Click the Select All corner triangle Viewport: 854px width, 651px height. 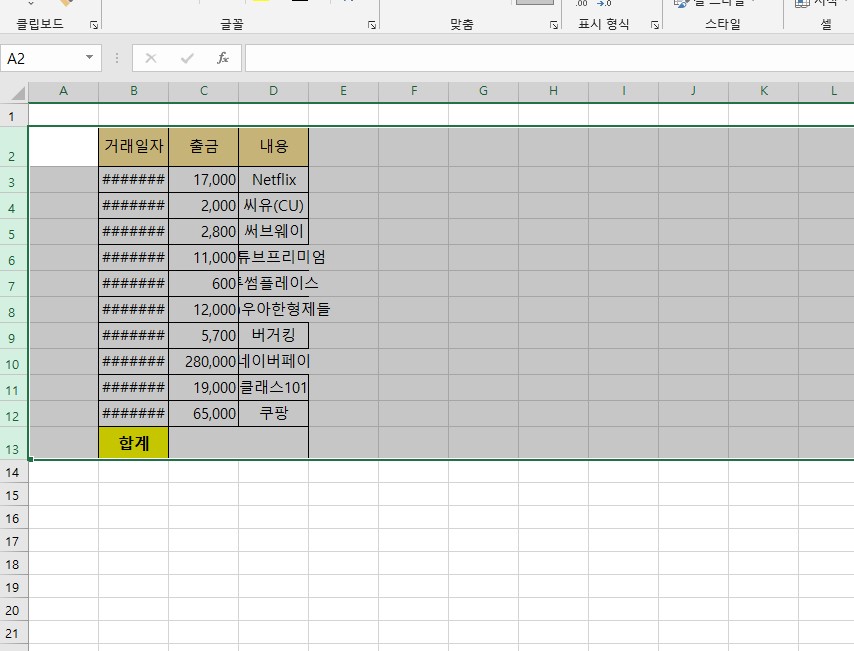(x=17, y=93)
